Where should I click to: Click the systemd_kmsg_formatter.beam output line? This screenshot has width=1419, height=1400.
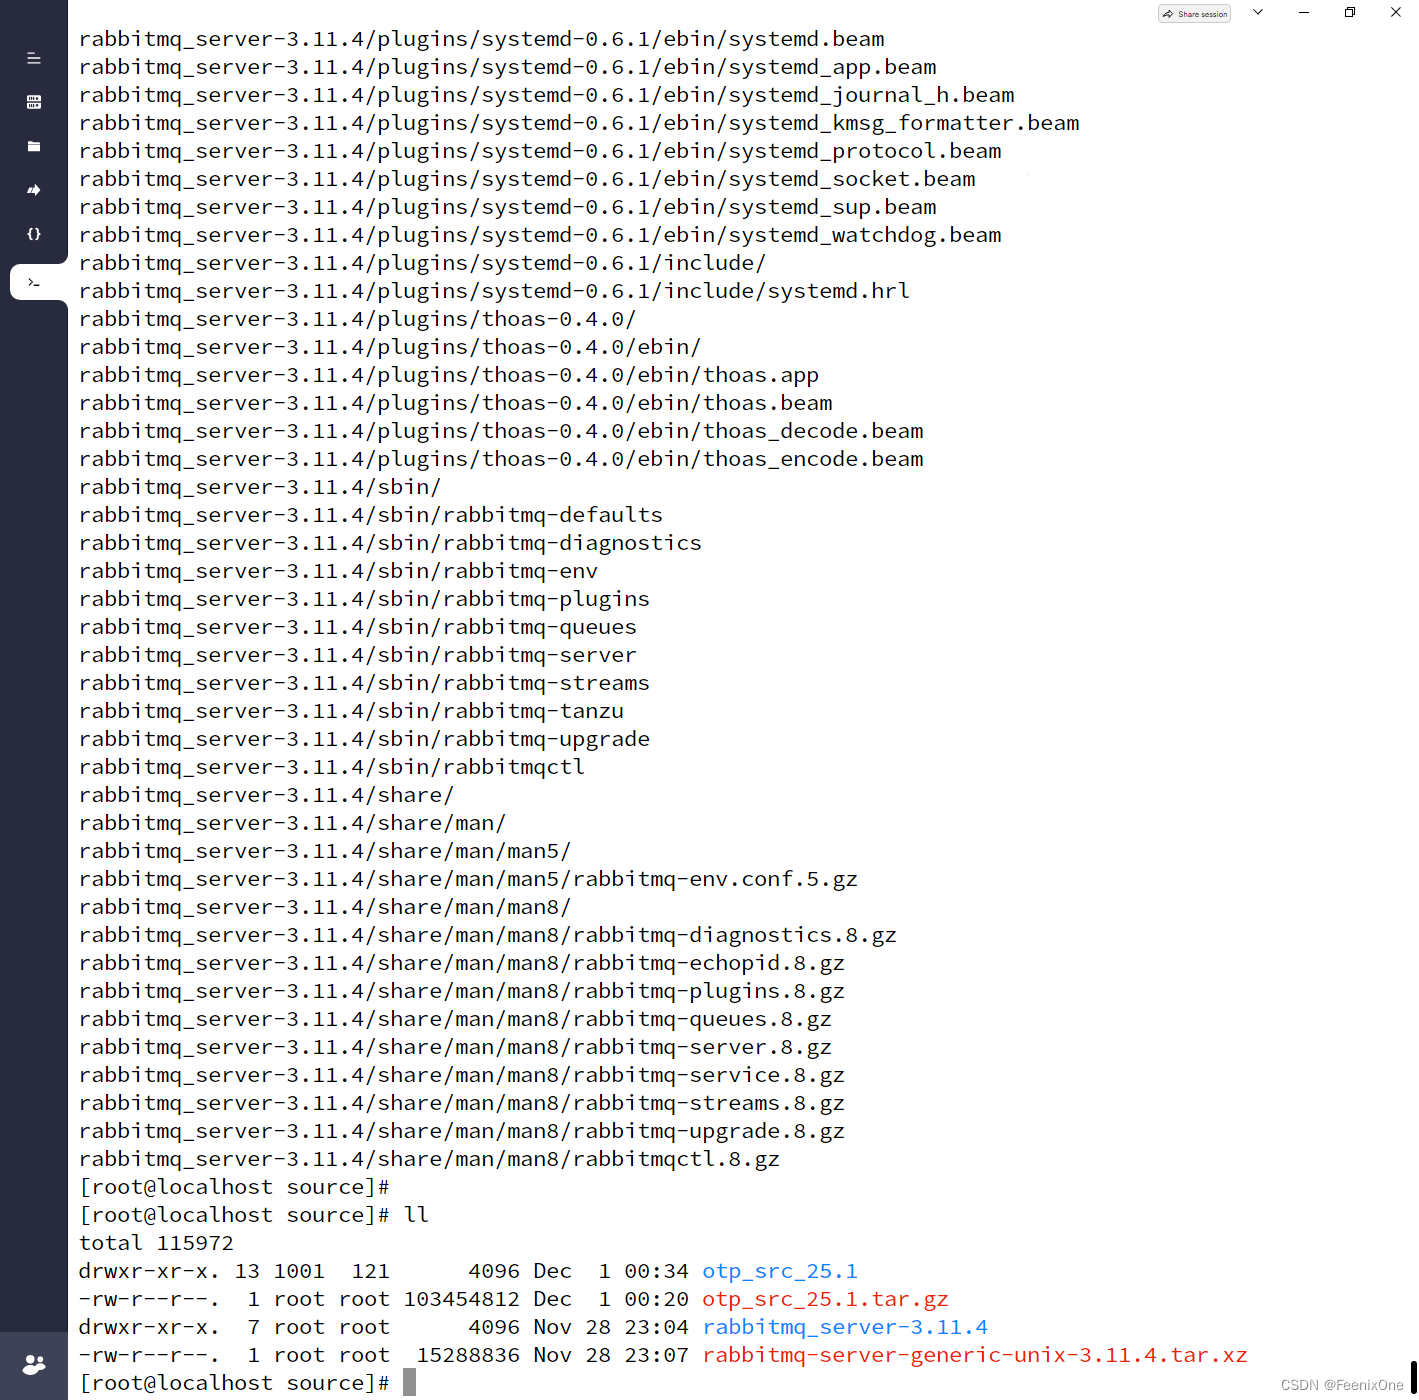pos(579,123)
